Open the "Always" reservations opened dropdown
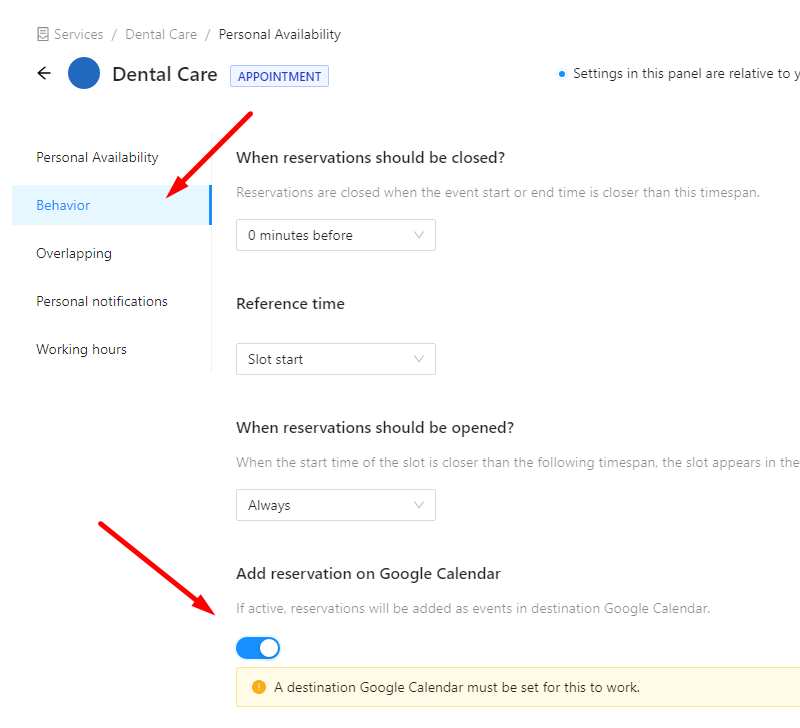The width and height of the screenshot is (800, 728). point(335,505)
